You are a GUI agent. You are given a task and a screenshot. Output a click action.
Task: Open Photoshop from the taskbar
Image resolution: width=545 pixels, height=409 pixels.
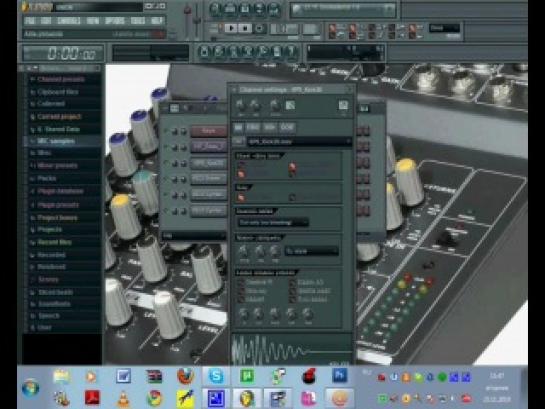[340, 376]
